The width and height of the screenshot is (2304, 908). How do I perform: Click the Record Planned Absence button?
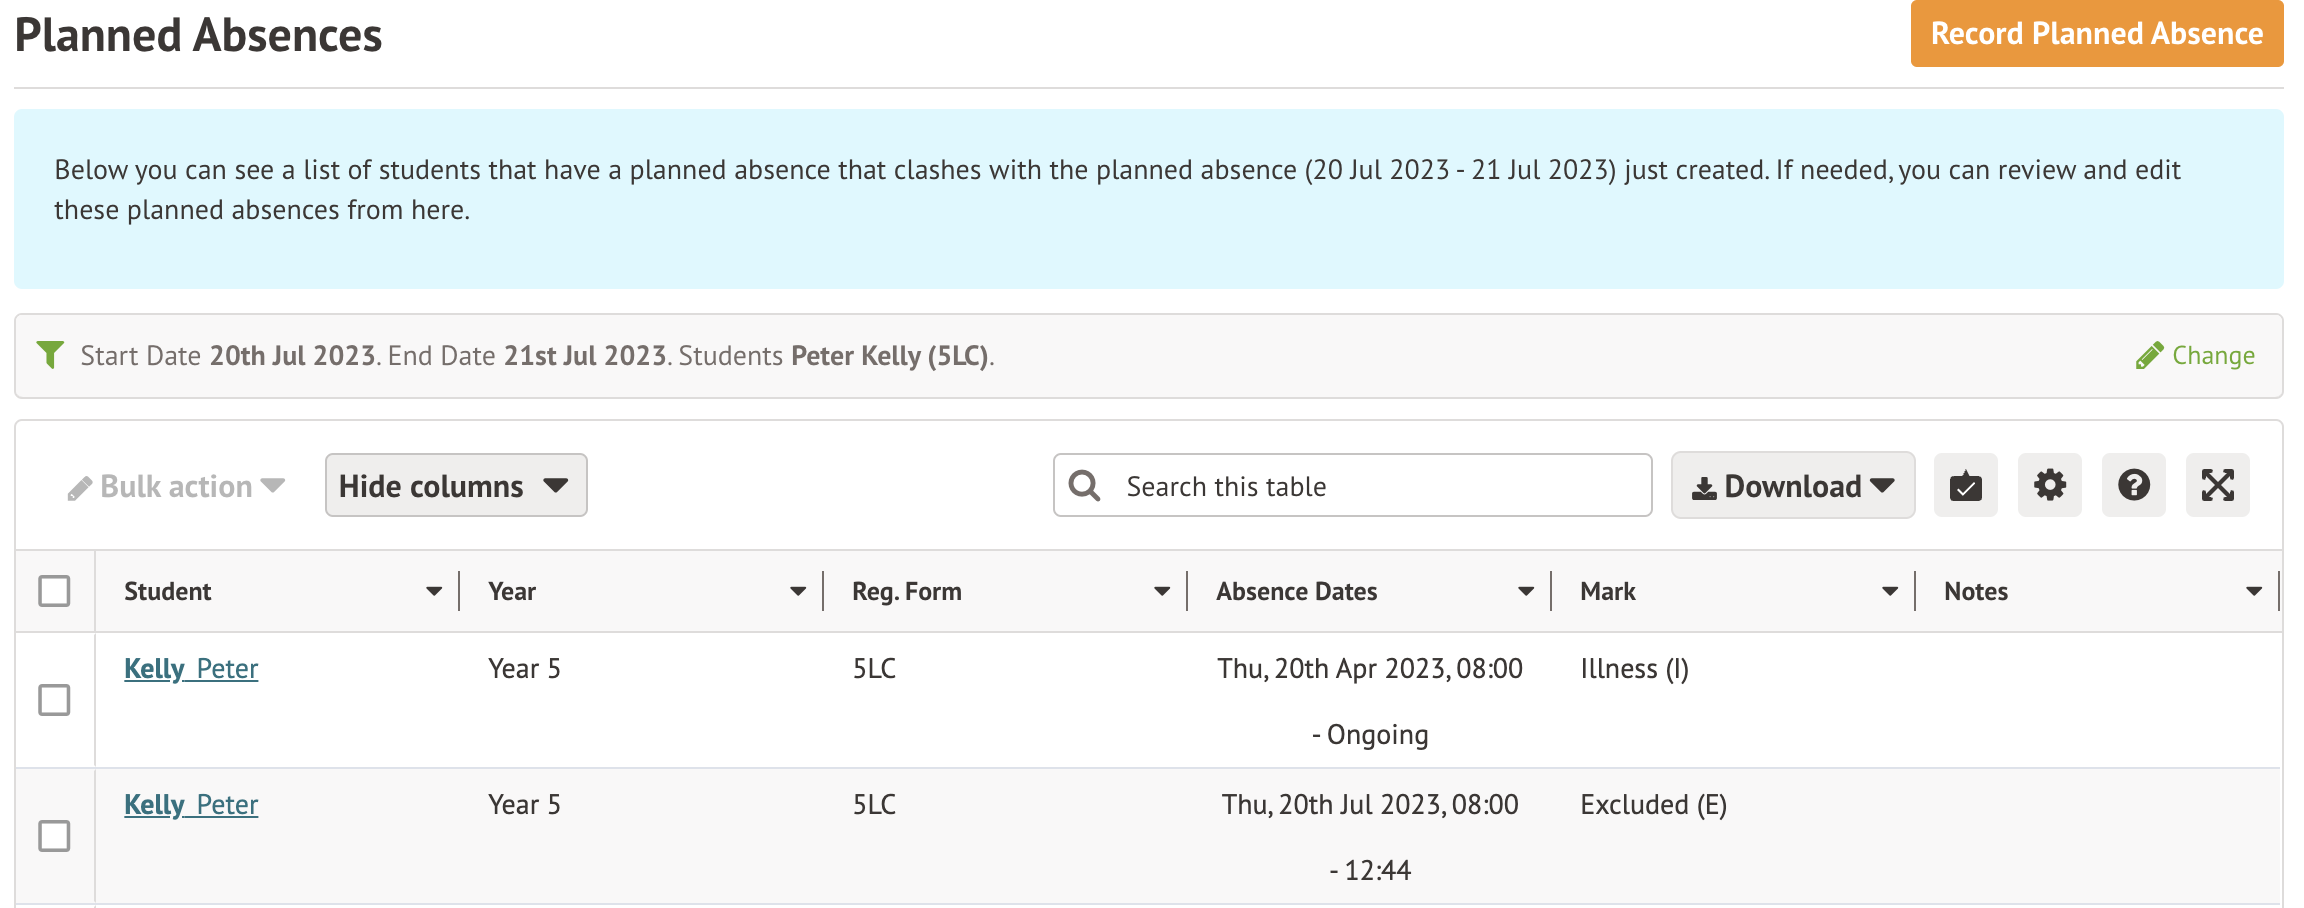[2096, 34]
